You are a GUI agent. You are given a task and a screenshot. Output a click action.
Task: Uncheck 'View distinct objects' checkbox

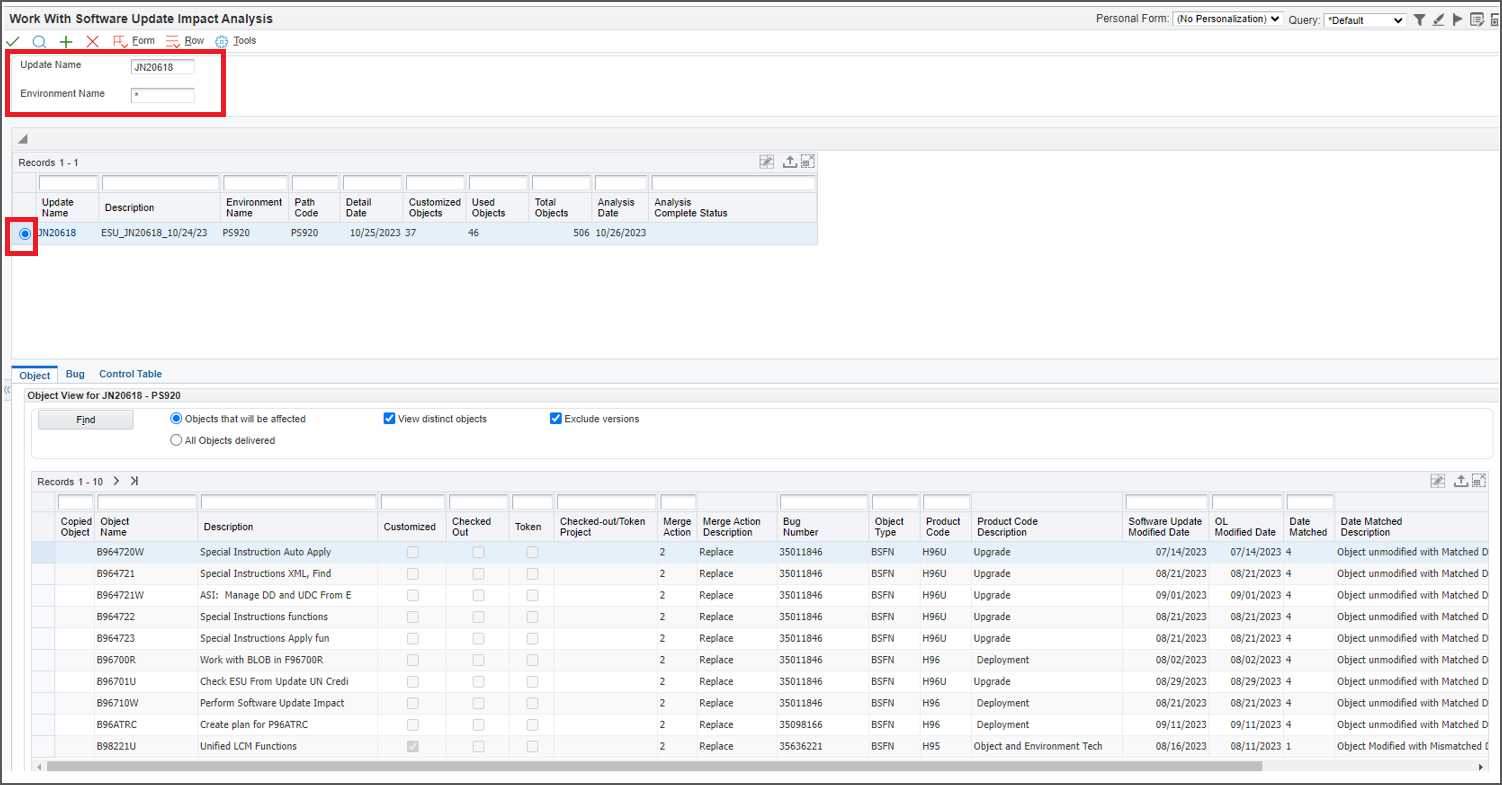point(390,419)
